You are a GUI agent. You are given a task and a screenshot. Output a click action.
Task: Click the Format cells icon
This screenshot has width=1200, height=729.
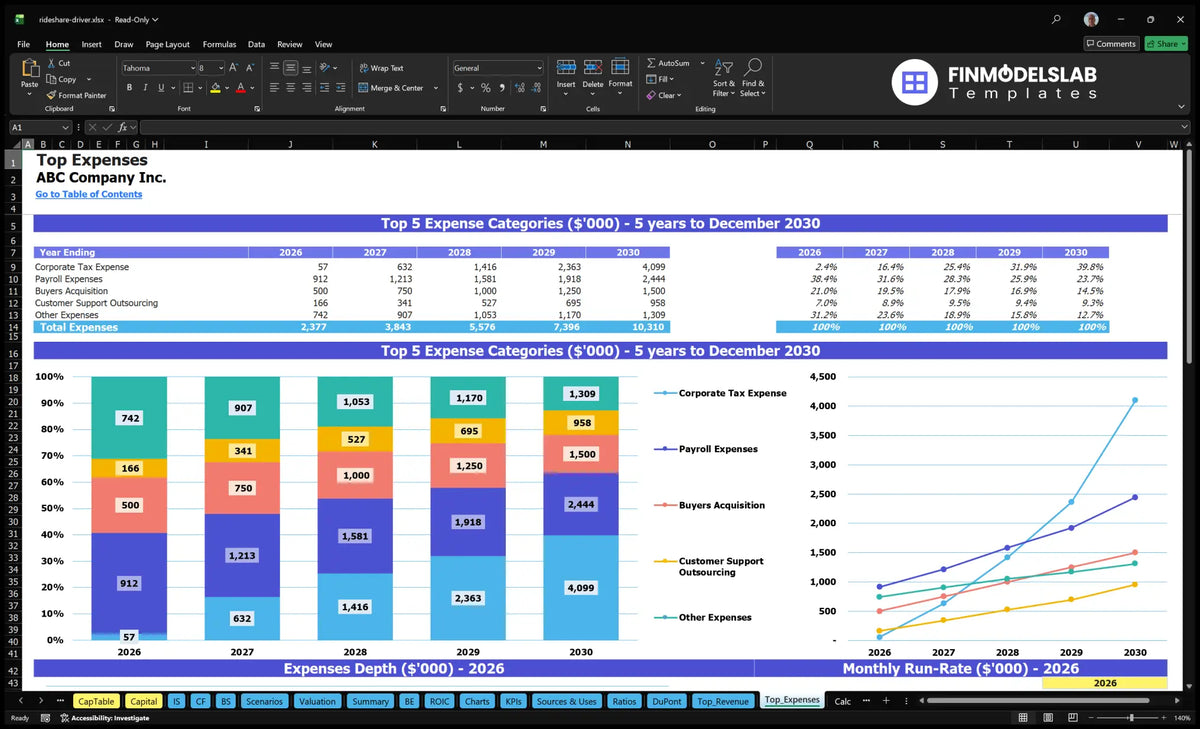coord(620,67)
